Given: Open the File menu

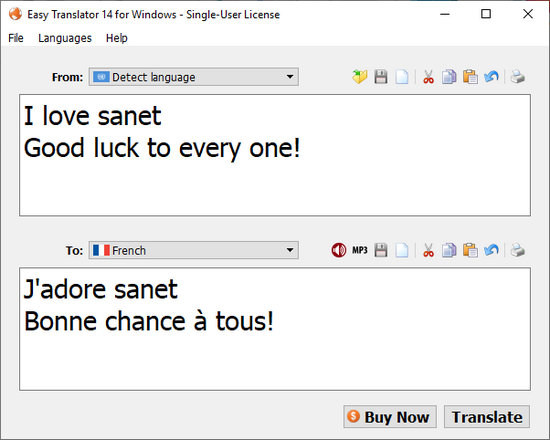Looking at the screenshot, I should (16, 38).
